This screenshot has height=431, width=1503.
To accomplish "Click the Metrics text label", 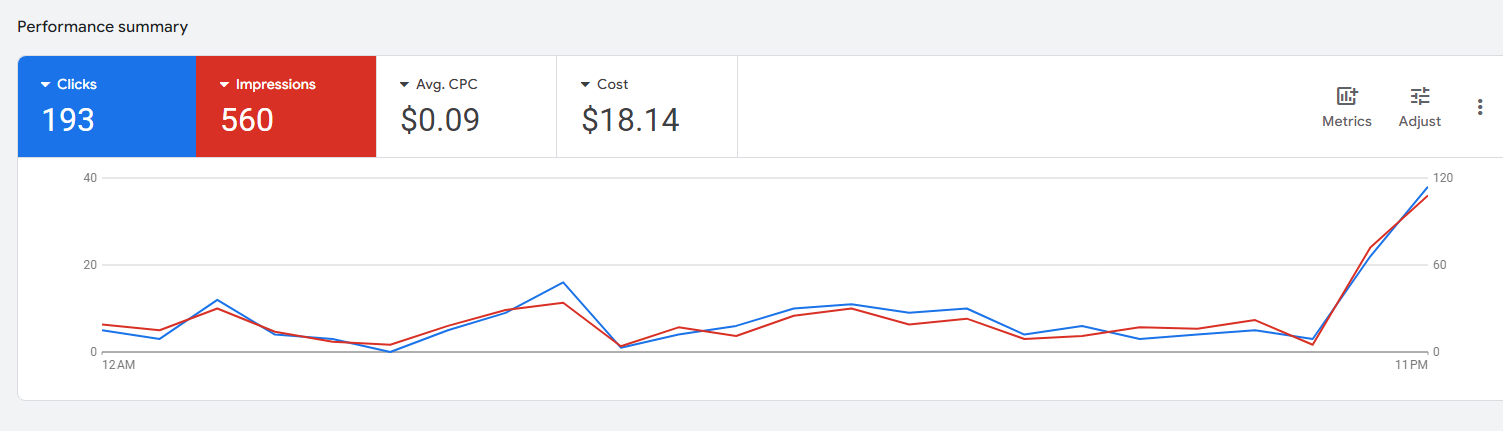I will (x=1347, y=121).
